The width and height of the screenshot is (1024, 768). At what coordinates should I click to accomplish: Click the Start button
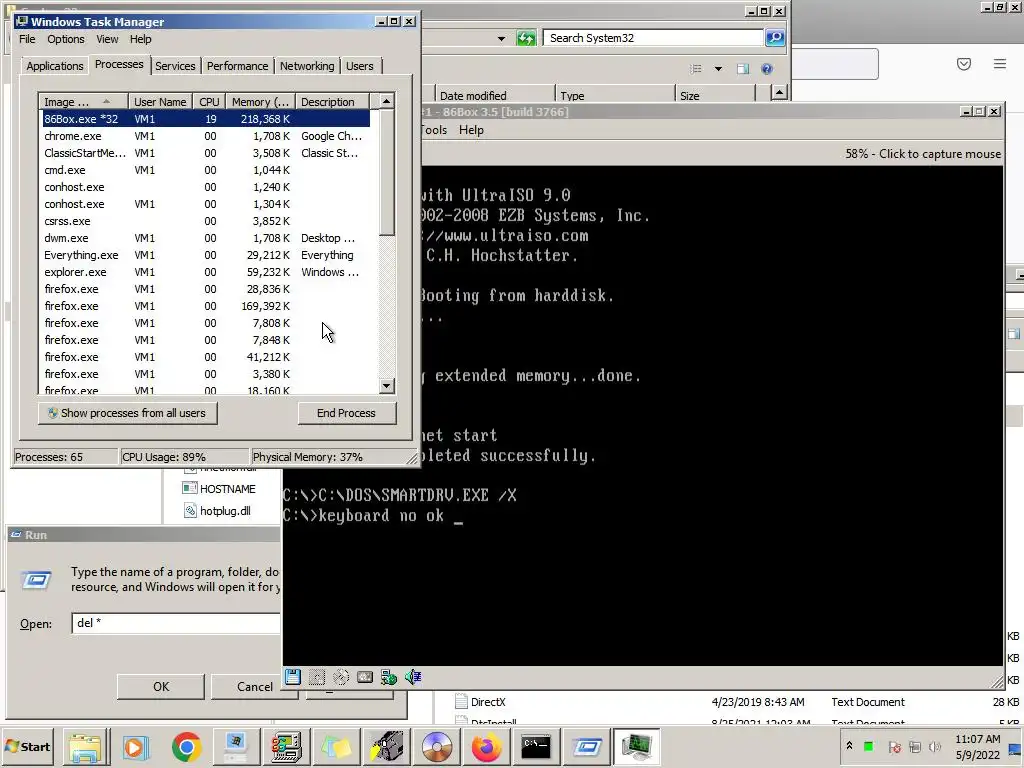pyautogui.click(x=28, y=746)
